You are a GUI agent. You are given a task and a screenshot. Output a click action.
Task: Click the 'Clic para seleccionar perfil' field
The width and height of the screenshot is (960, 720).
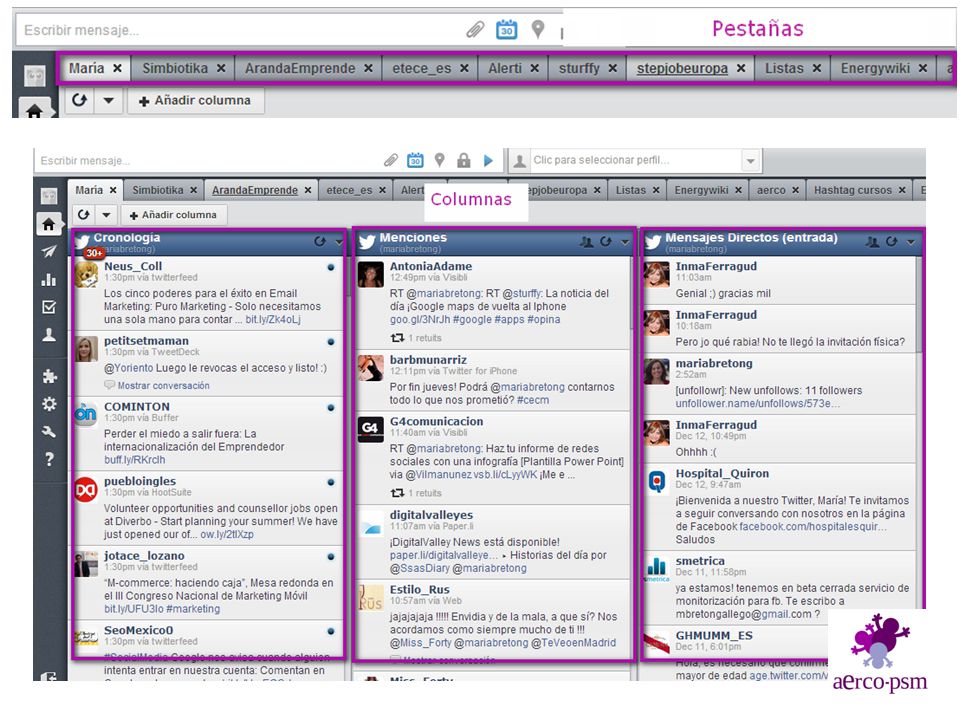point(636,160)
